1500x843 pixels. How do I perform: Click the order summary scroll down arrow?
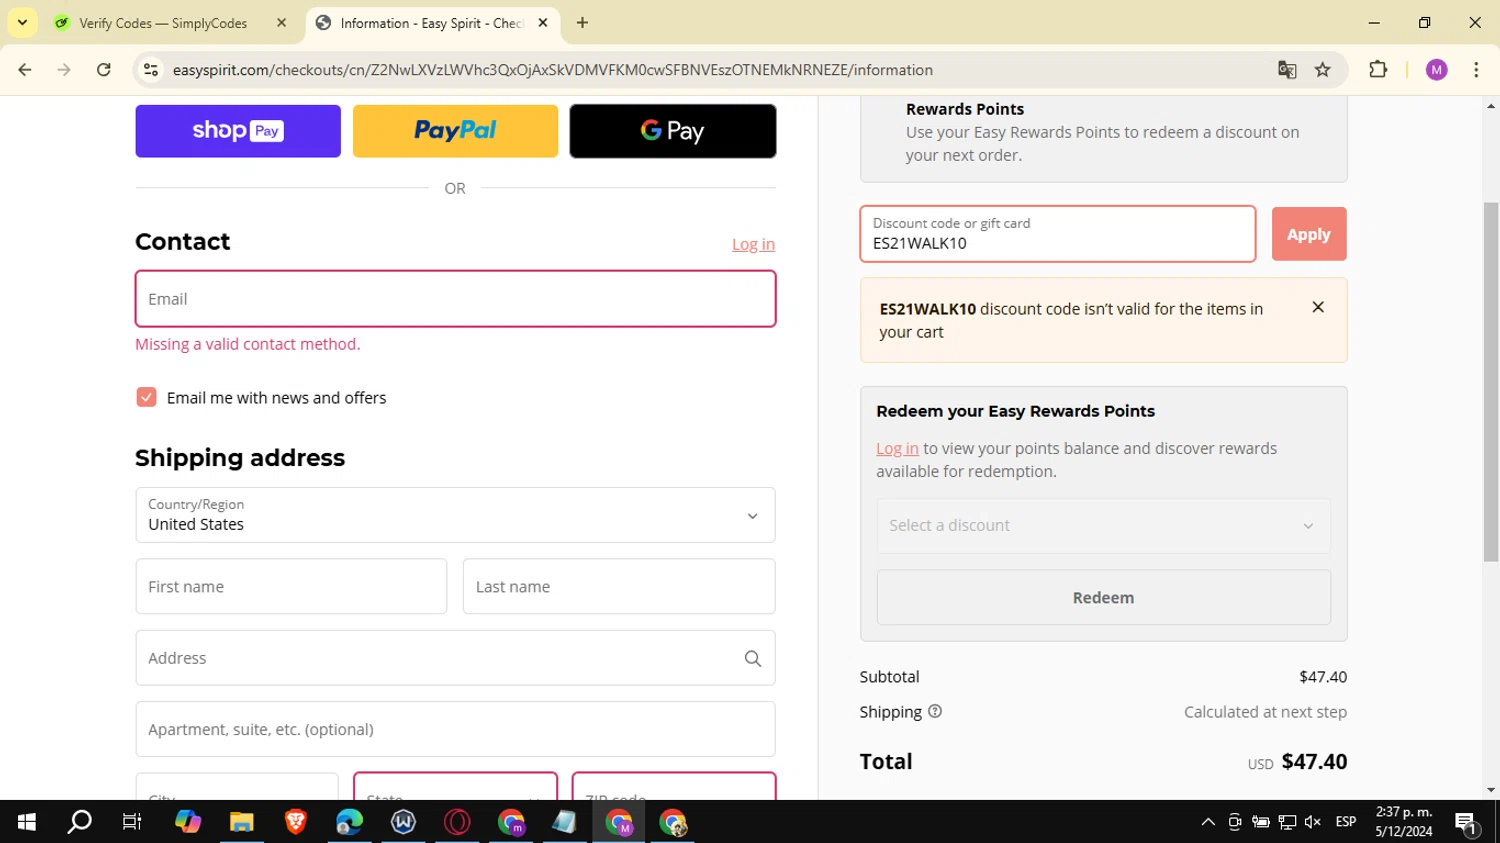[1491, 790]
